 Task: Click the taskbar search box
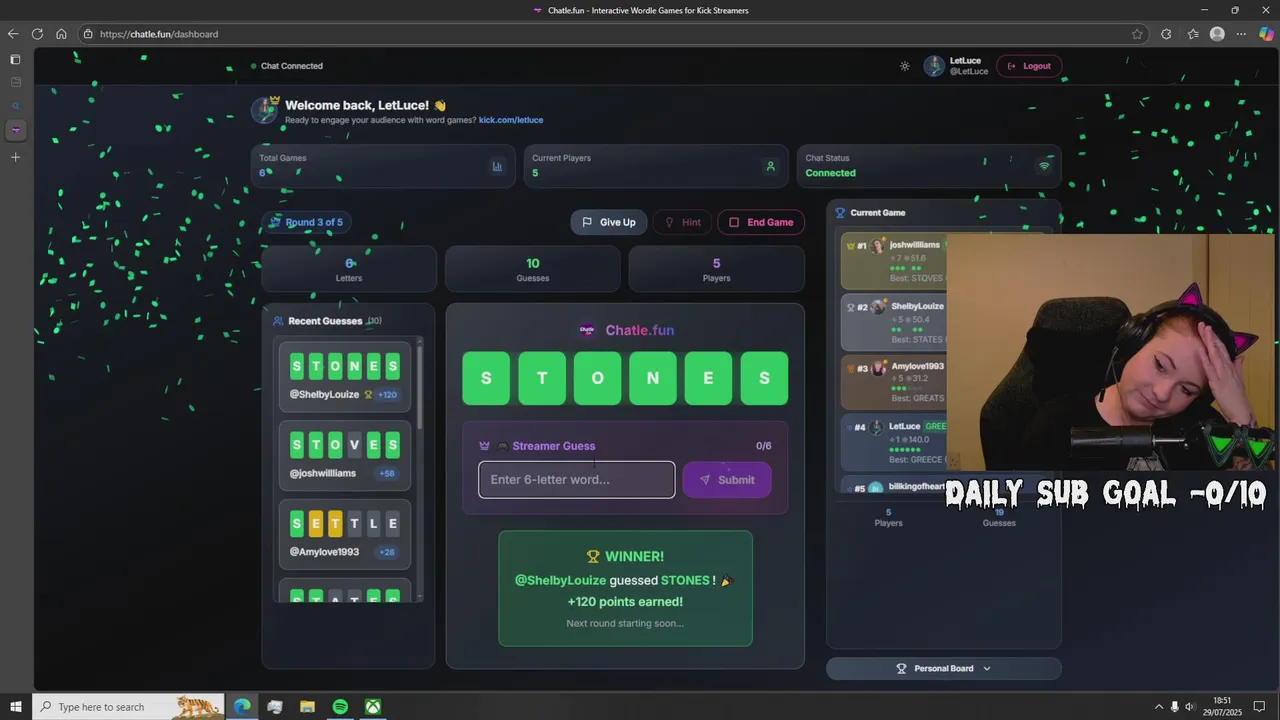click(130, 707)
